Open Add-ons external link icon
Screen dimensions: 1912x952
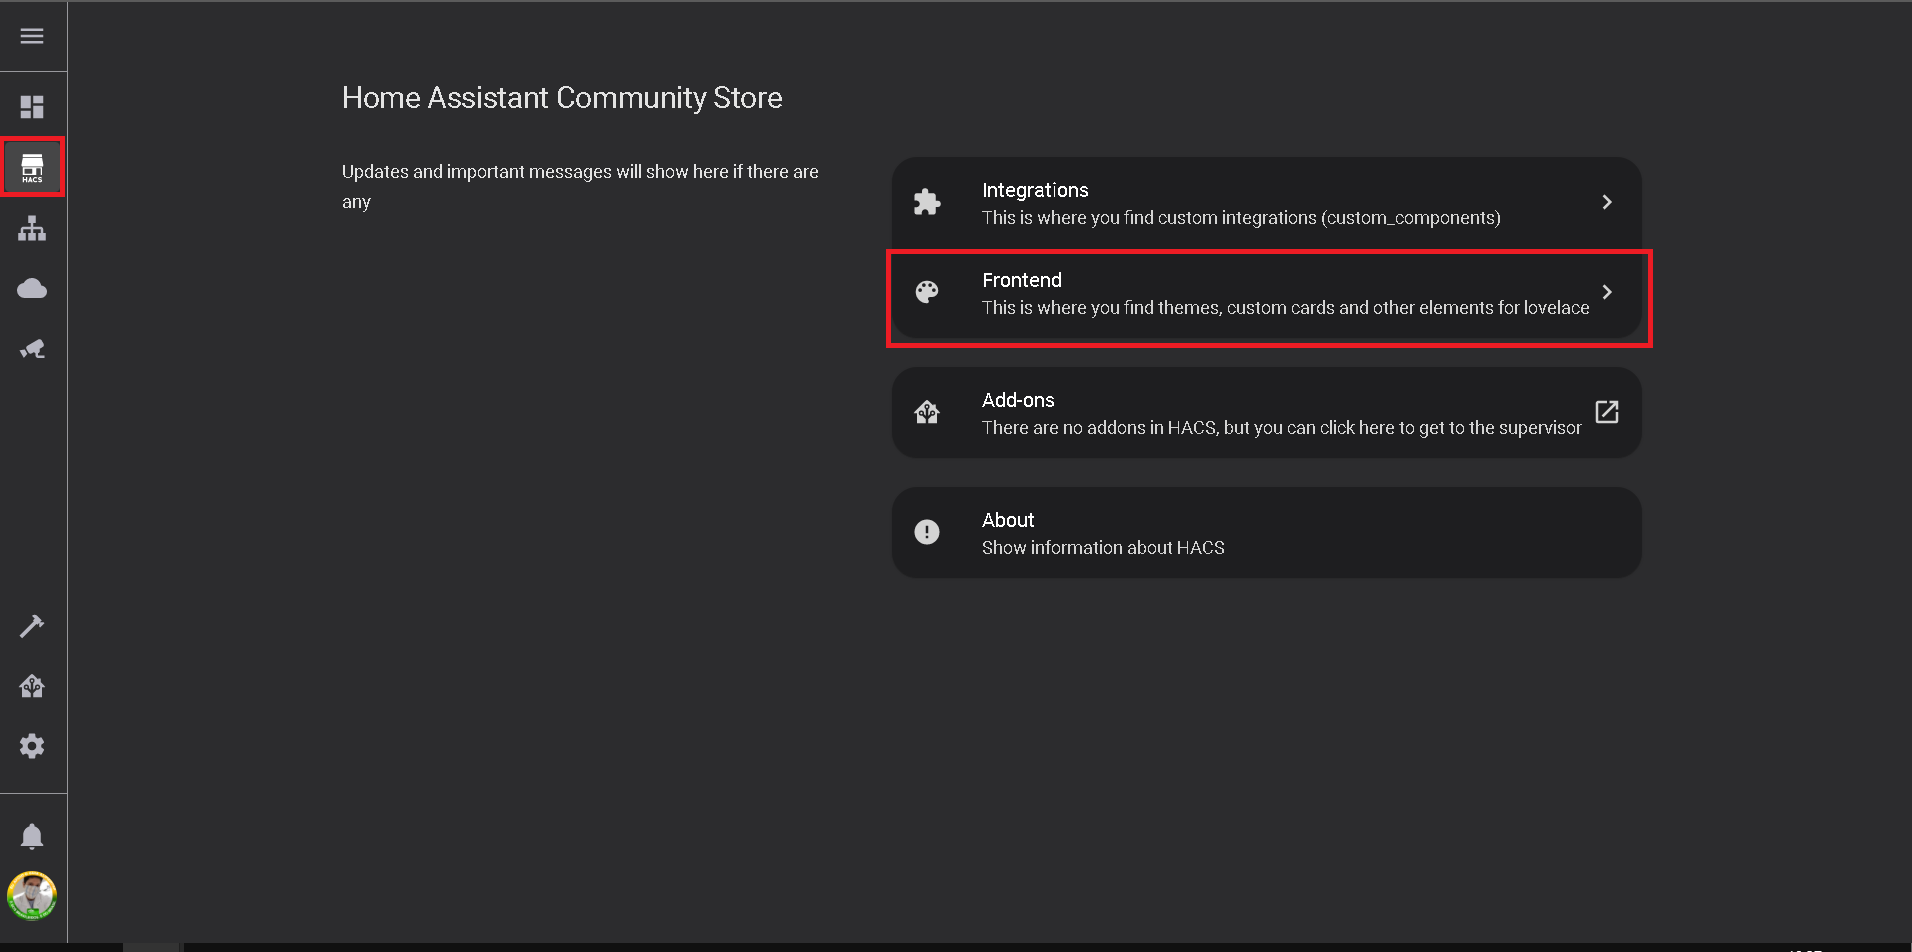coord(1607,412)
